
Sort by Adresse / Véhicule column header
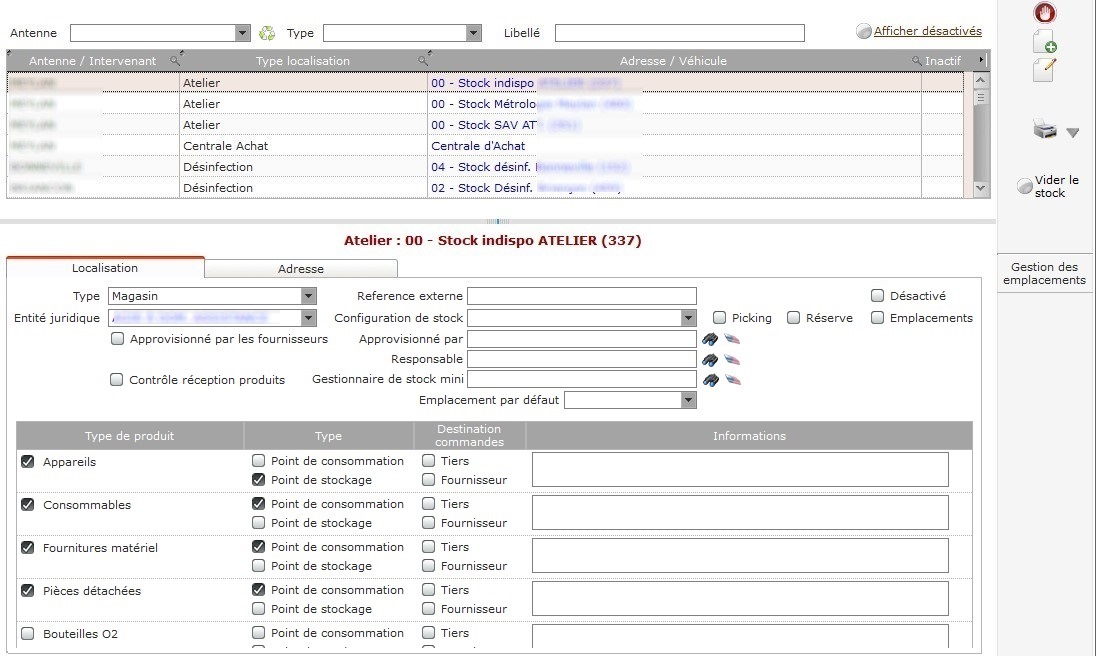(x=673, y=61)
